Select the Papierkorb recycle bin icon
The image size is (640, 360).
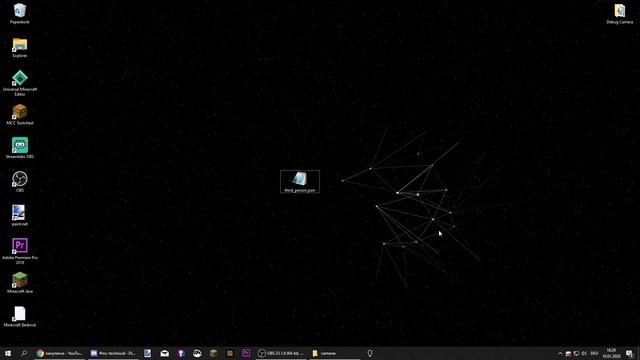(20, 13)
